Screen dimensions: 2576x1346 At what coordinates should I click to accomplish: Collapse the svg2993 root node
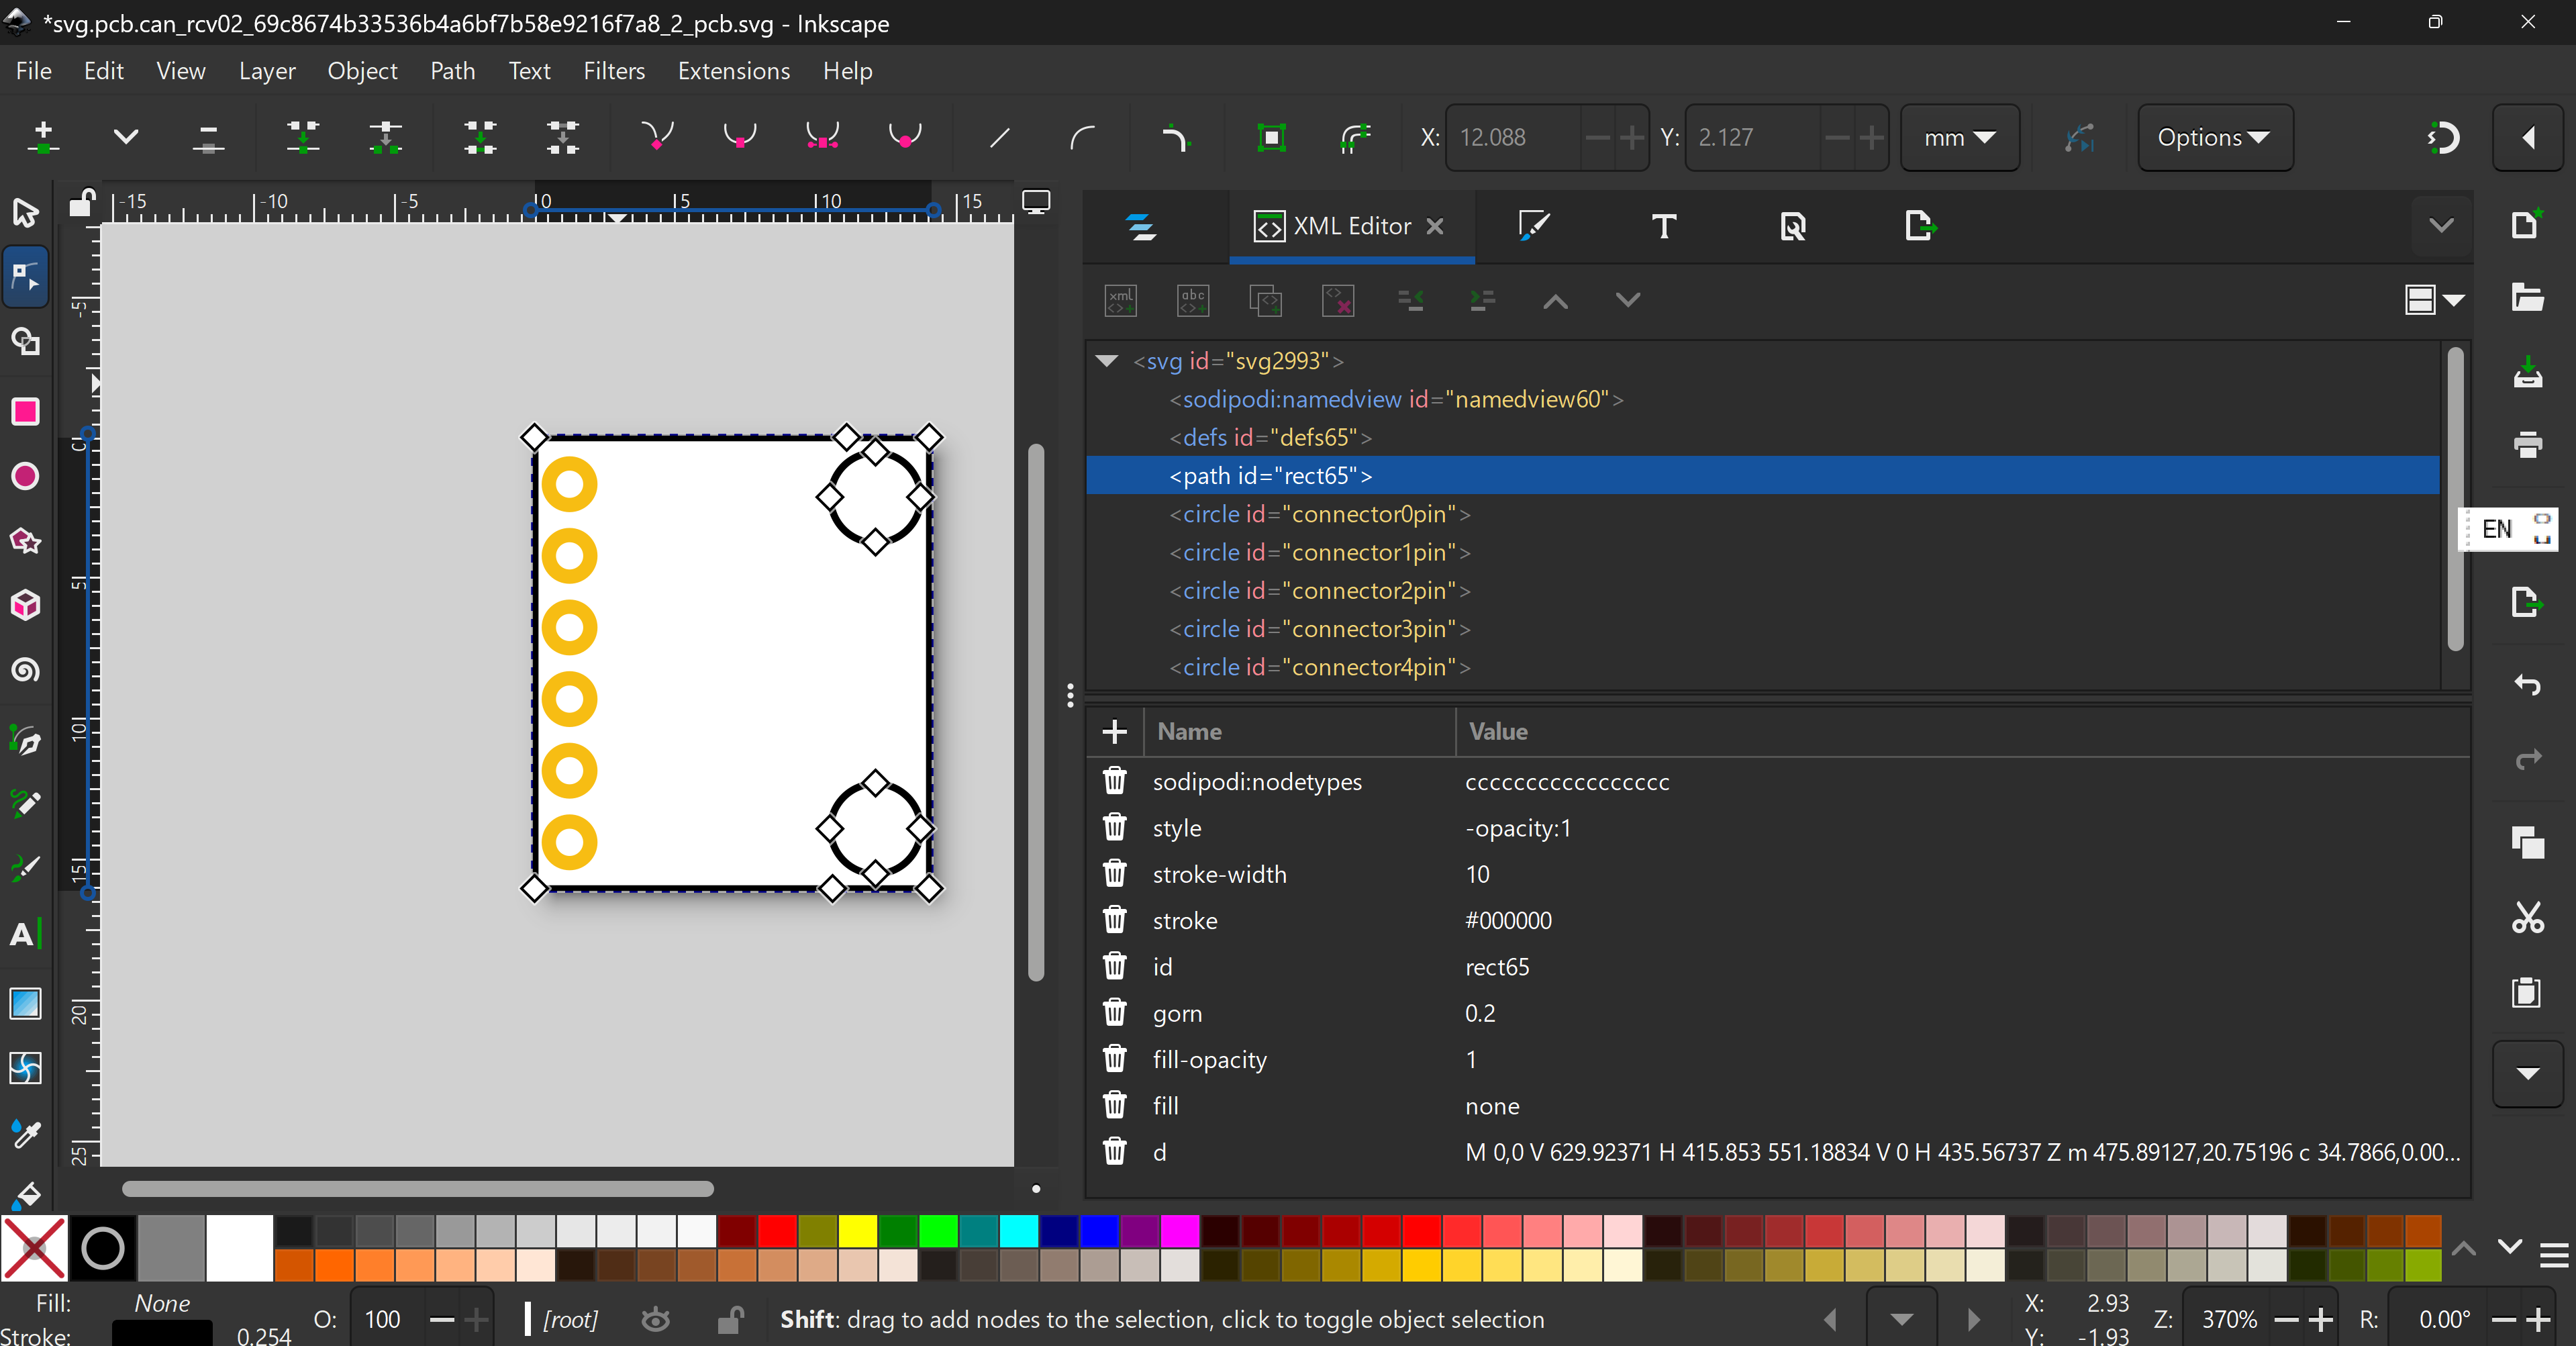tap(1106, 361)
